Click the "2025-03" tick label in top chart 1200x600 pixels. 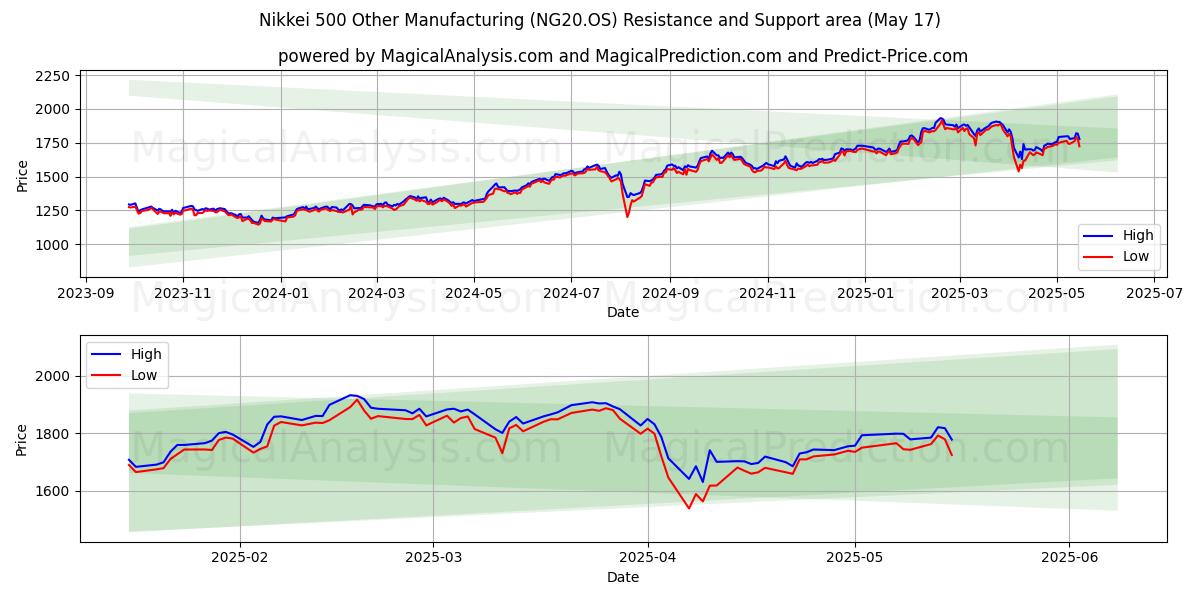click(x=959, y=294)
